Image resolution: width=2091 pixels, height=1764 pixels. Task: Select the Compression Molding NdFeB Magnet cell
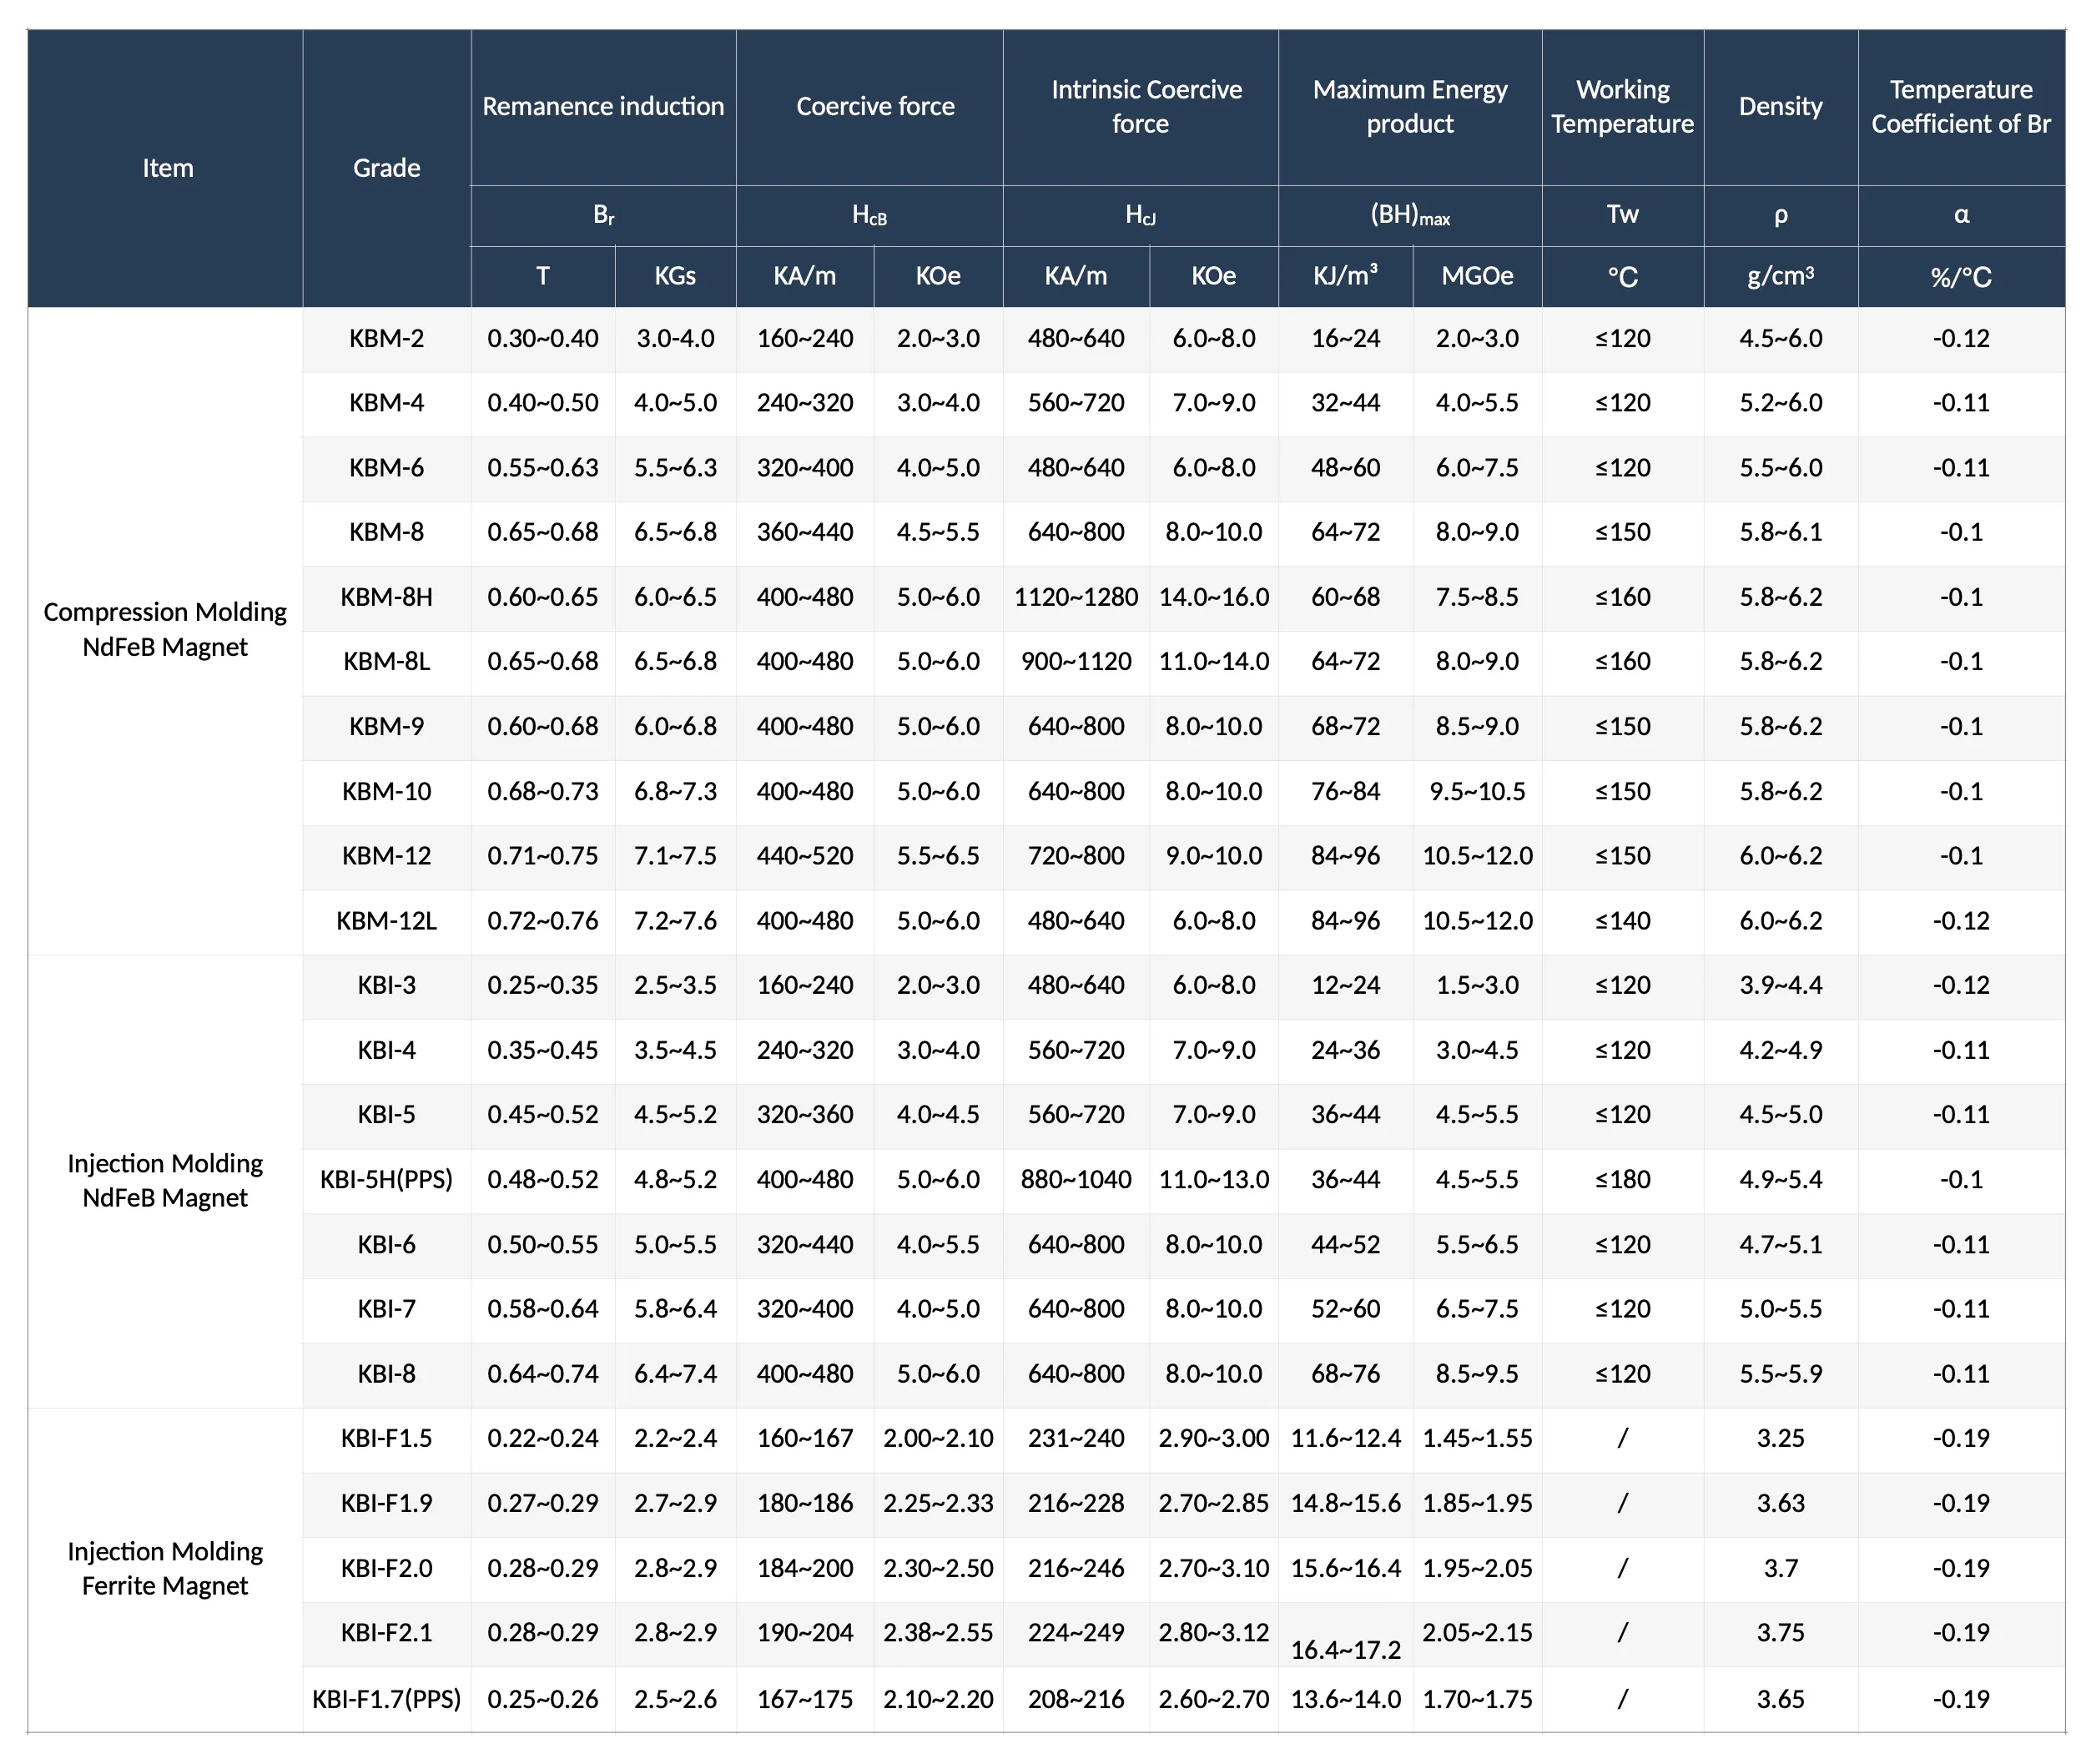(x=165, y=629)
